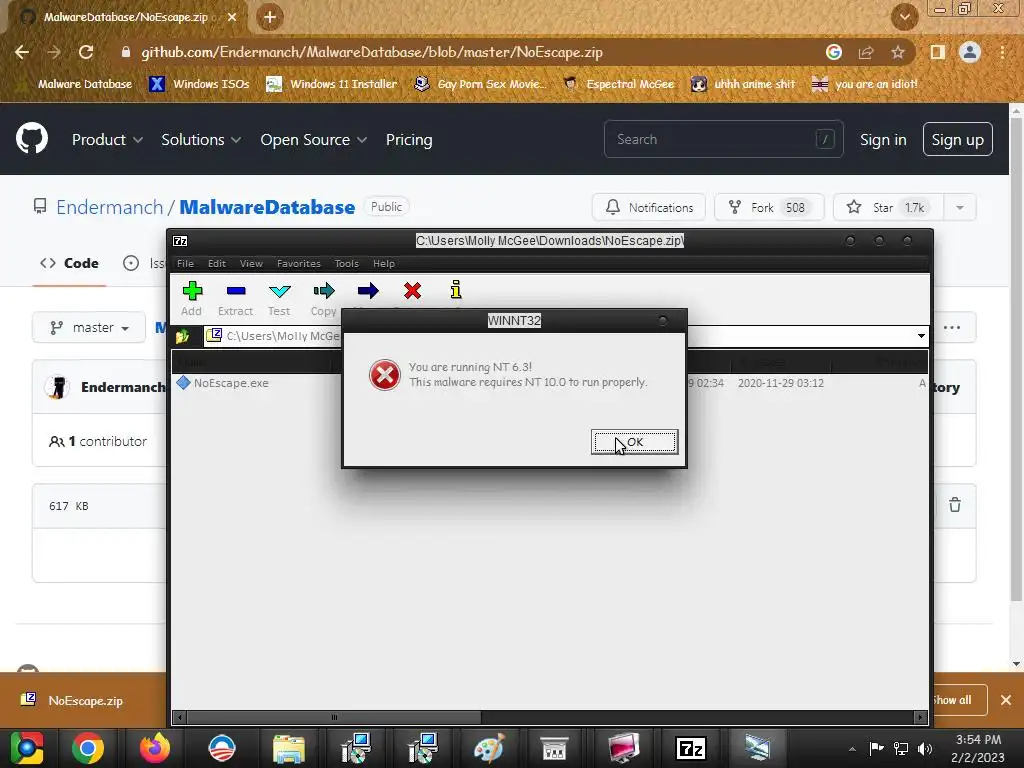Expand the 7-Zip address path dropdown
Viewport: 1024px width, 768px height.
(x=921, y=336)
